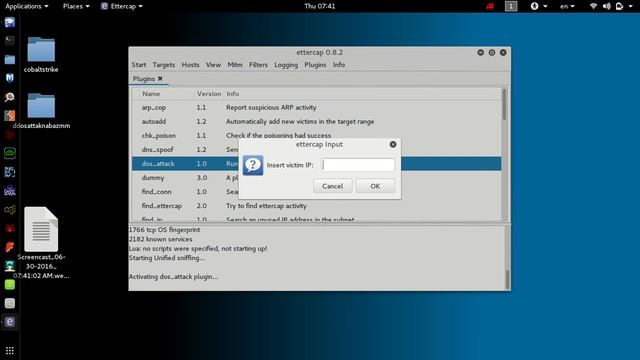
Task: Switch to the Plugins tab
Action: click(x=144, y=78)
